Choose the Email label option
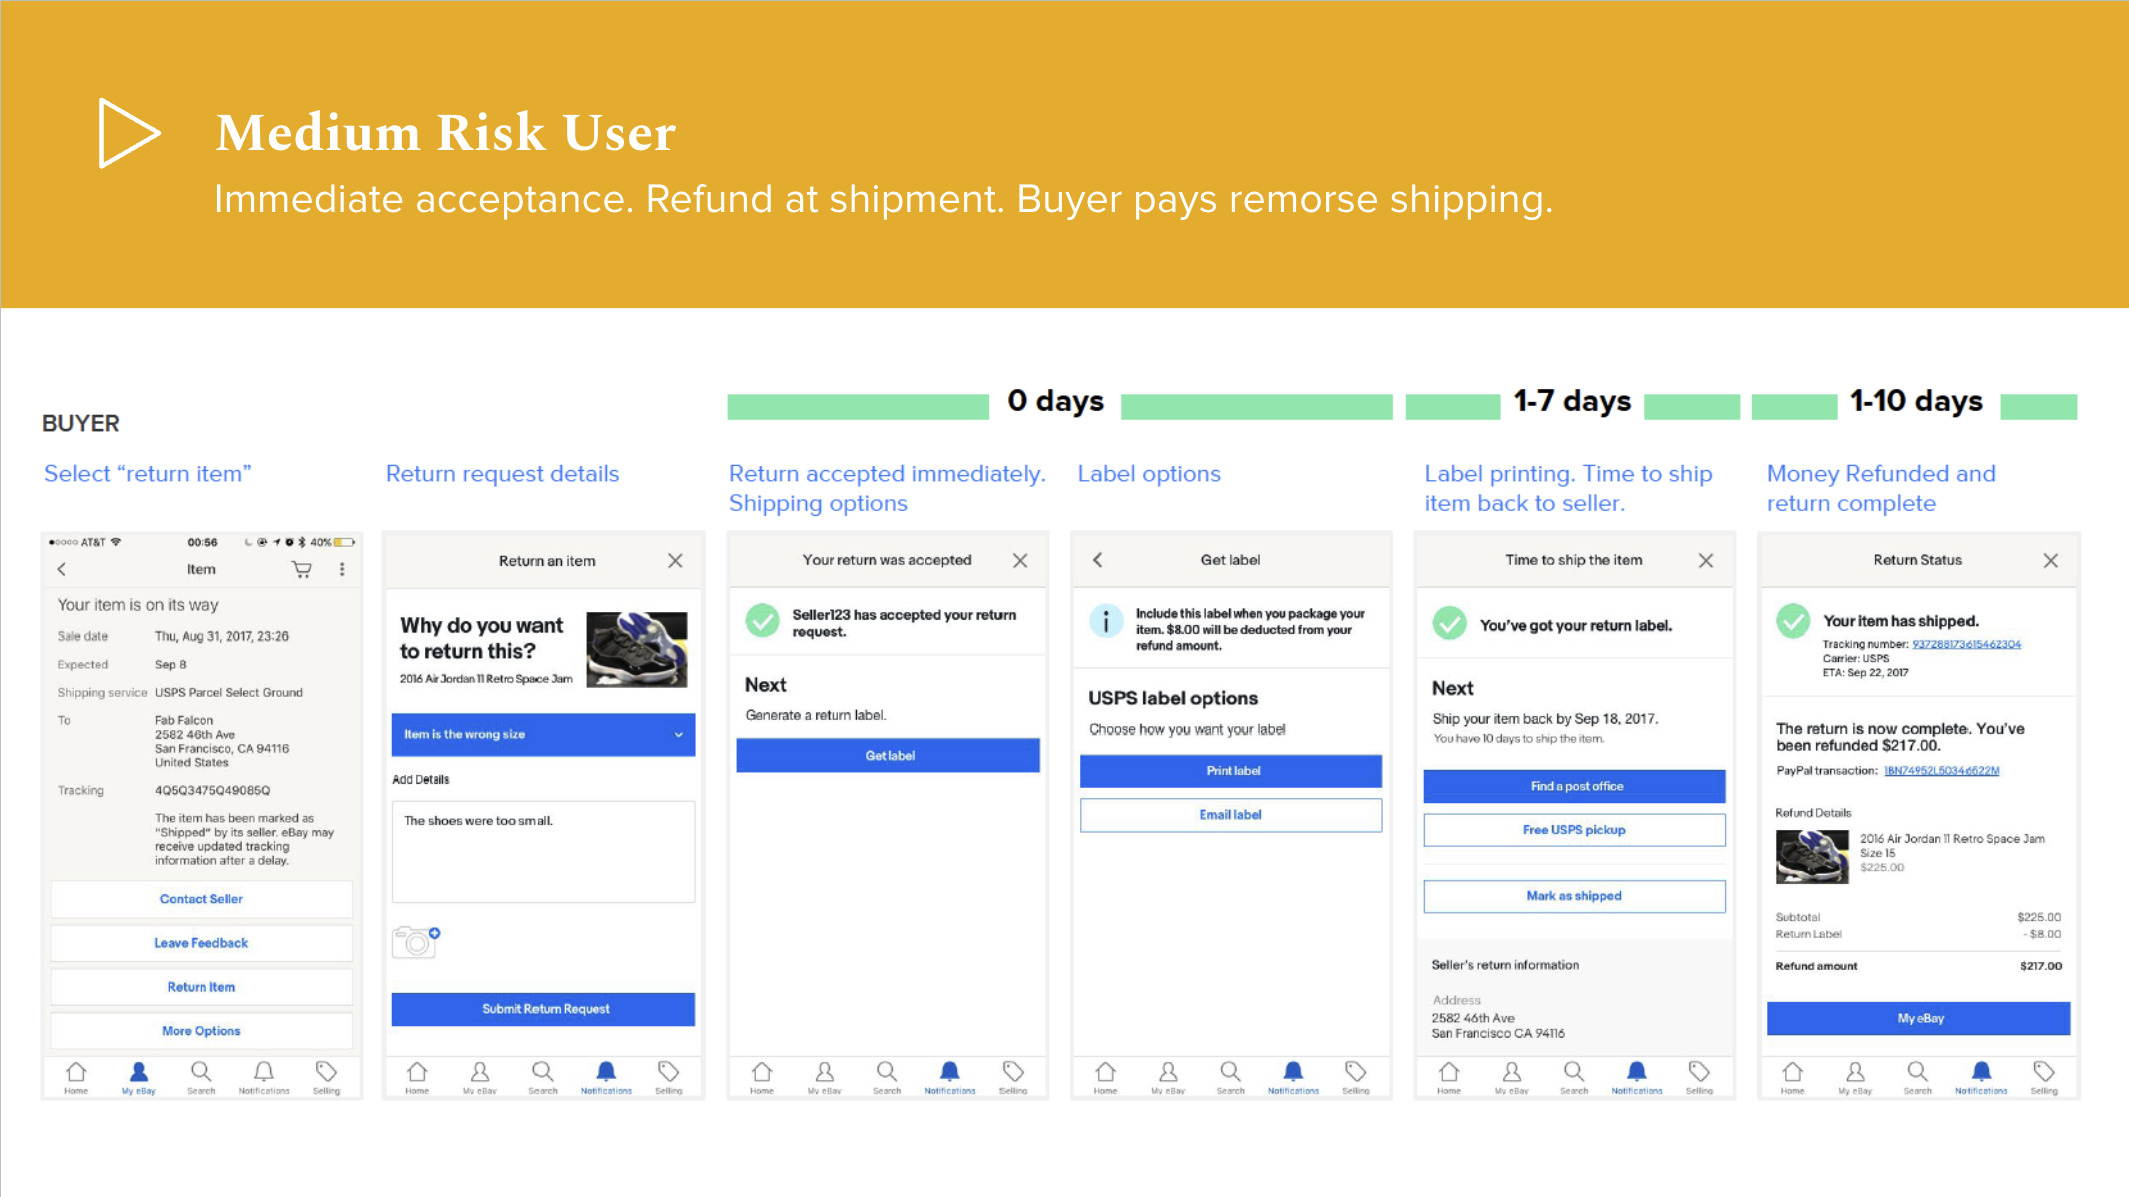2129x1197 pixels. 1231,815
